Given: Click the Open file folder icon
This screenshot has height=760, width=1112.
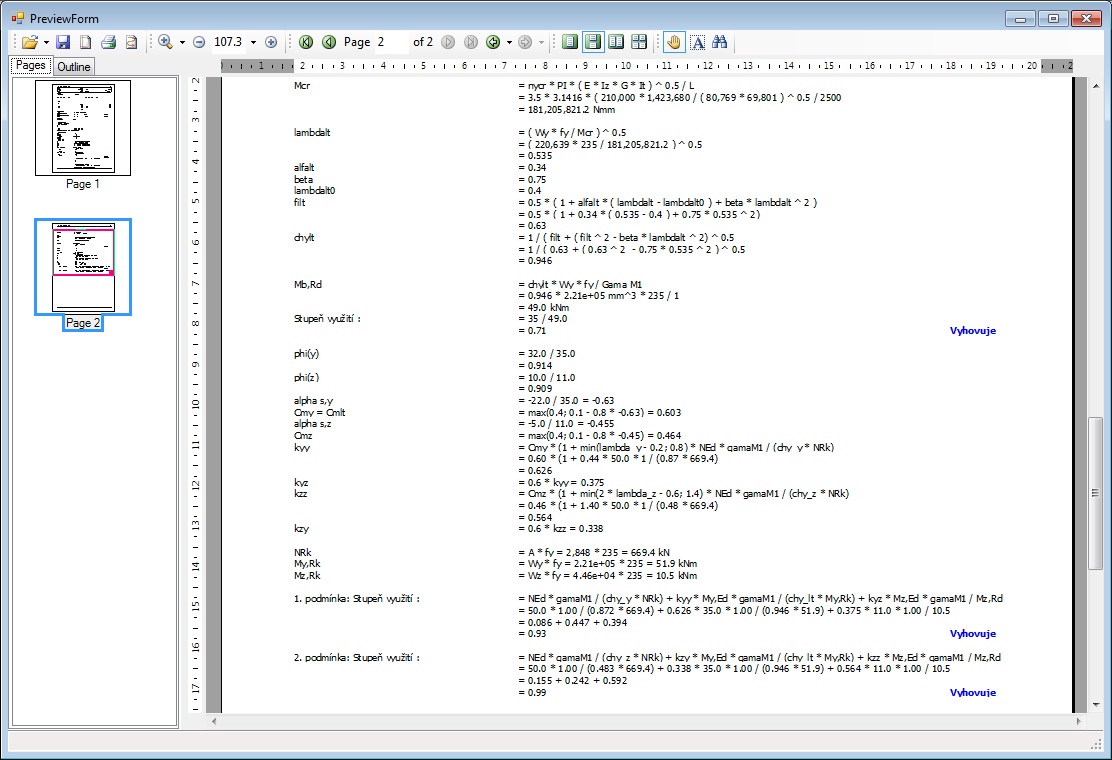Looking at the screenshot, I should (x=29, y=42).
